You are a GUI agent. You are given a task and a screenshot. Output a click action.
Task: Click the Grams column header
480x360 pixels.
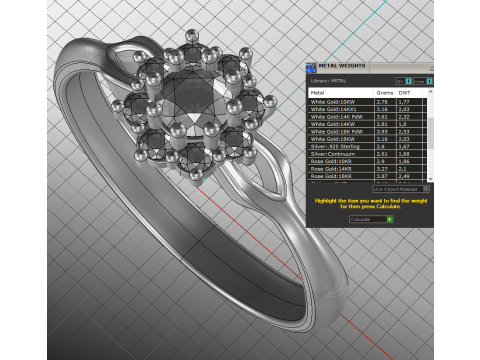pyautogui.click(x=385, y=93)
